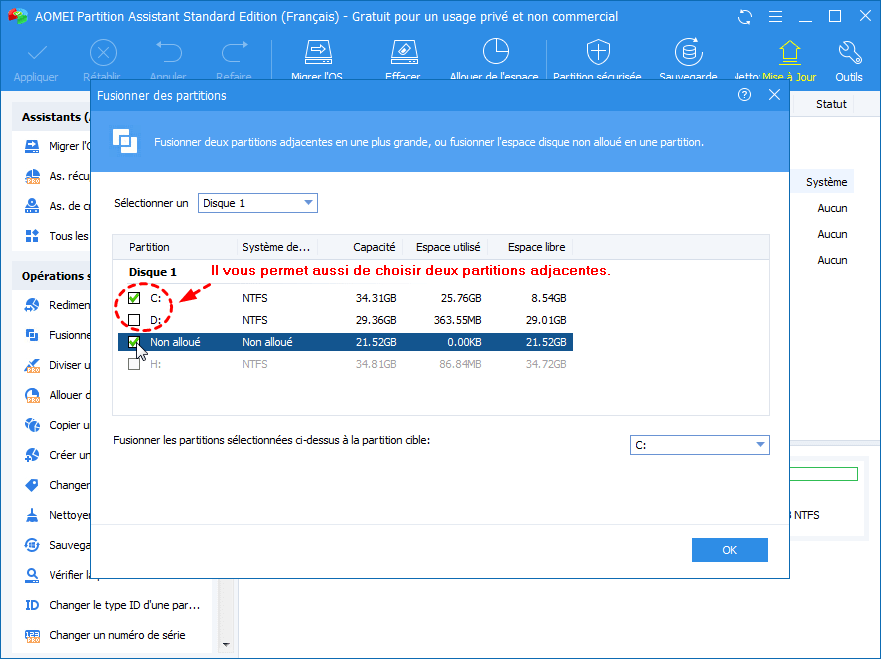The width and height of the screenshot is (881, 659).
Task: Select the As. de c… wizard sidebar item
Action: click(x=57, y=206)
